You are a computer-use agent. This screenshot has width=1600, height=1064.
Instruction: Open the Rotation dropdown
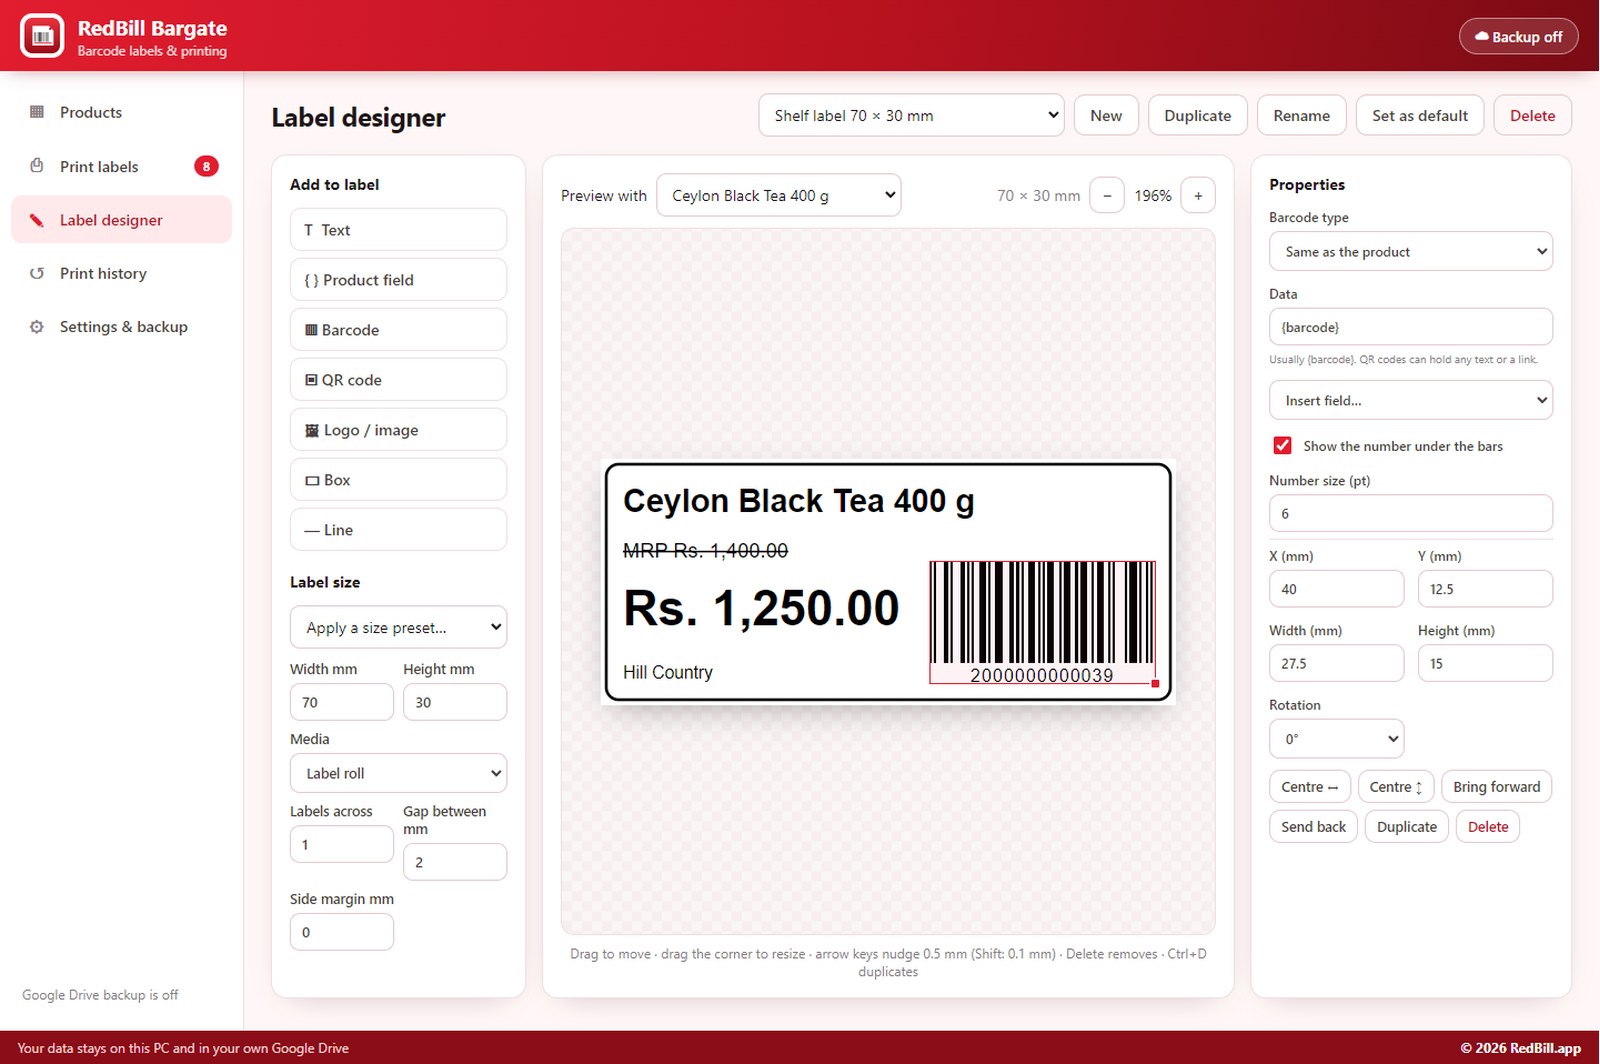(x=1336, y=739)
